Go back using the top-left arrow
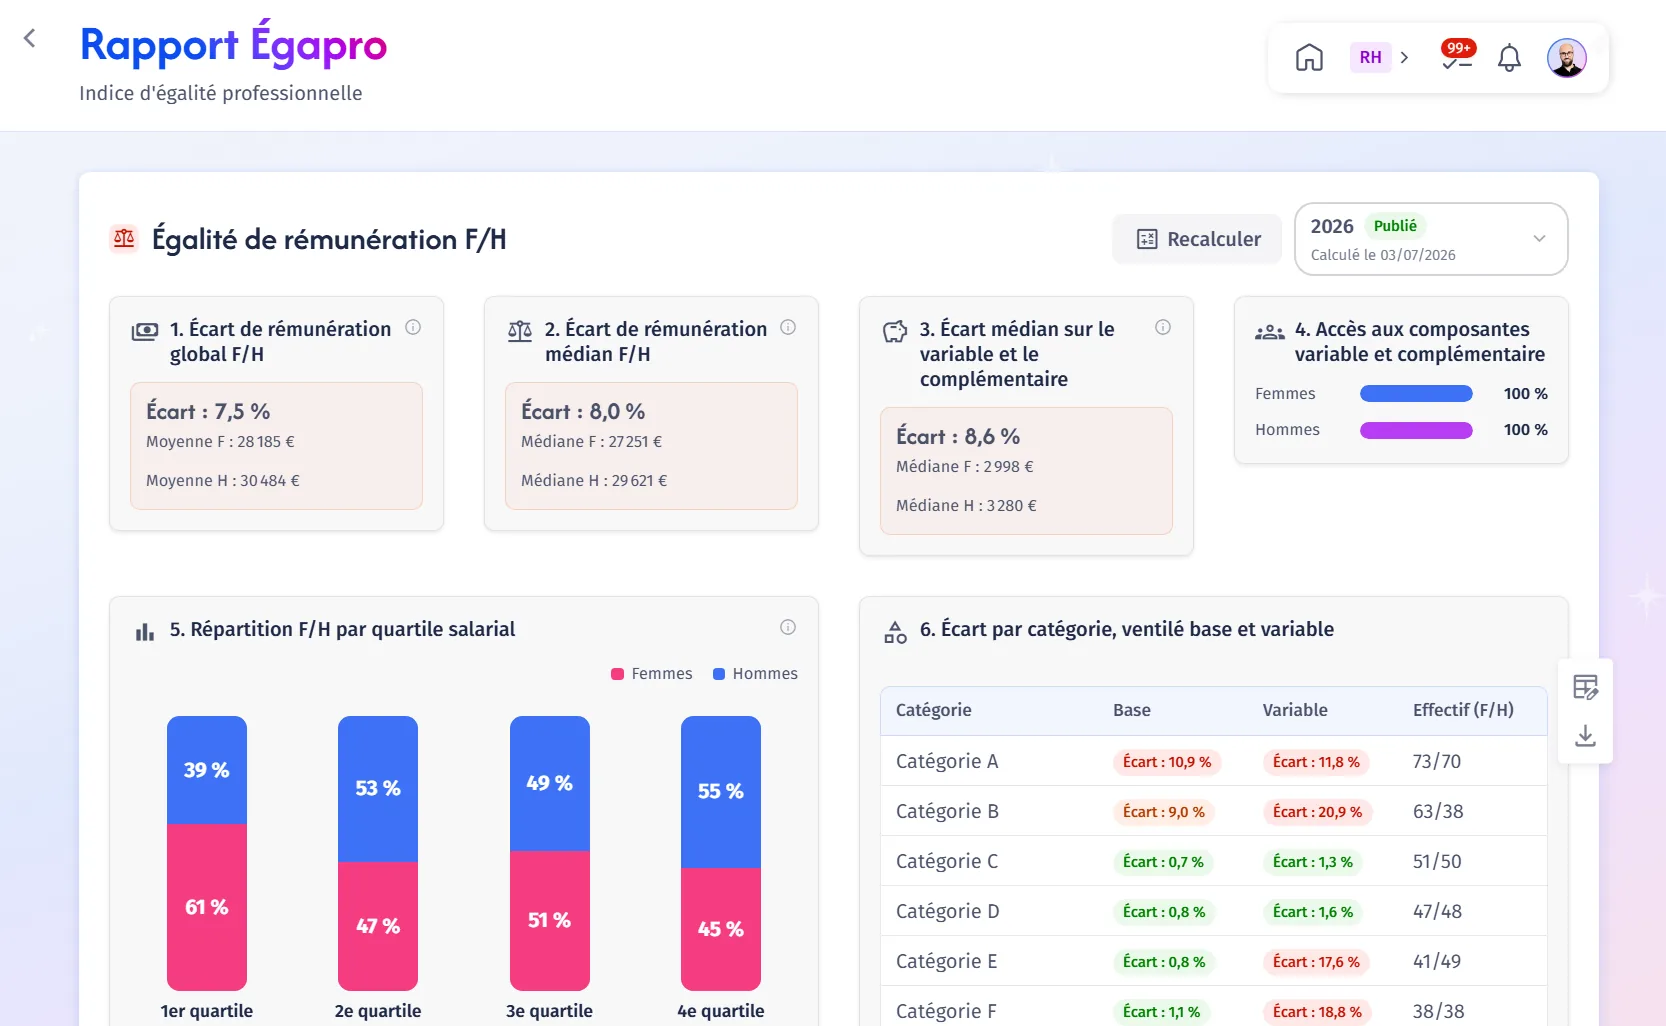Screen dimensions: 1666x1026 point(30,38)
